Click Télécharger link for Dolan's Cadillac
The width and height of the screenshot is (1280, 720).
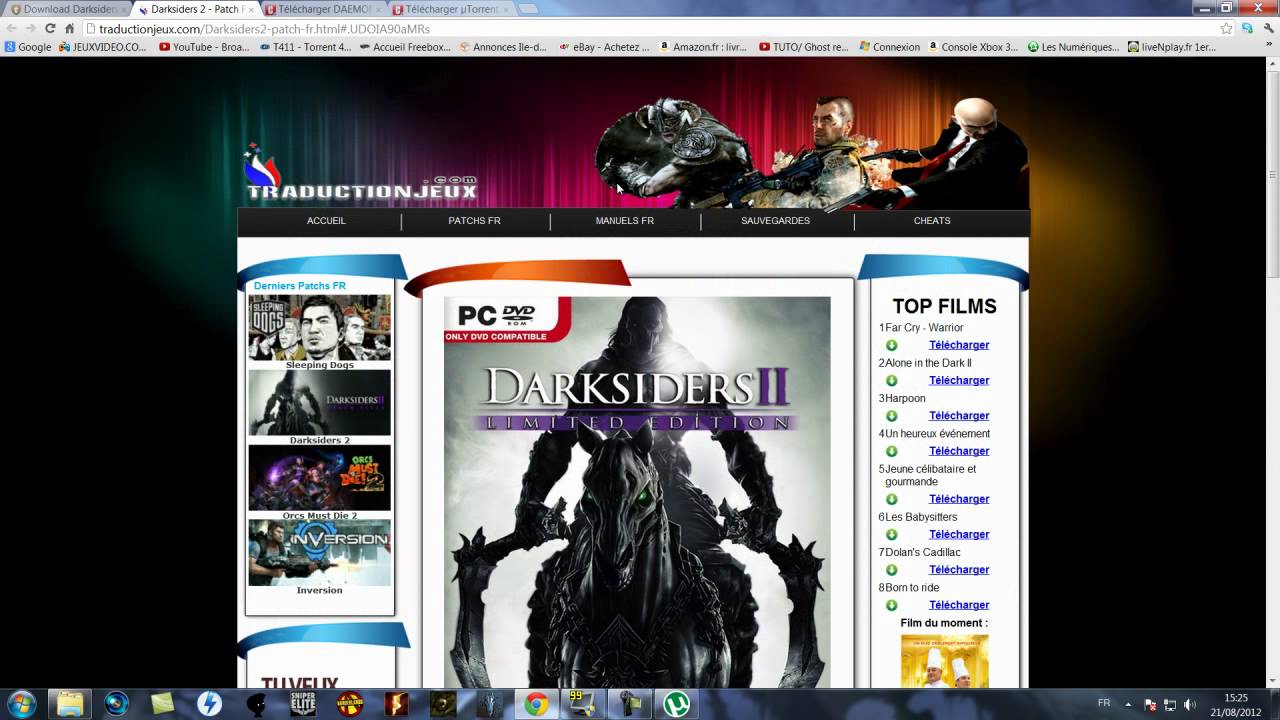pos(959,570)
